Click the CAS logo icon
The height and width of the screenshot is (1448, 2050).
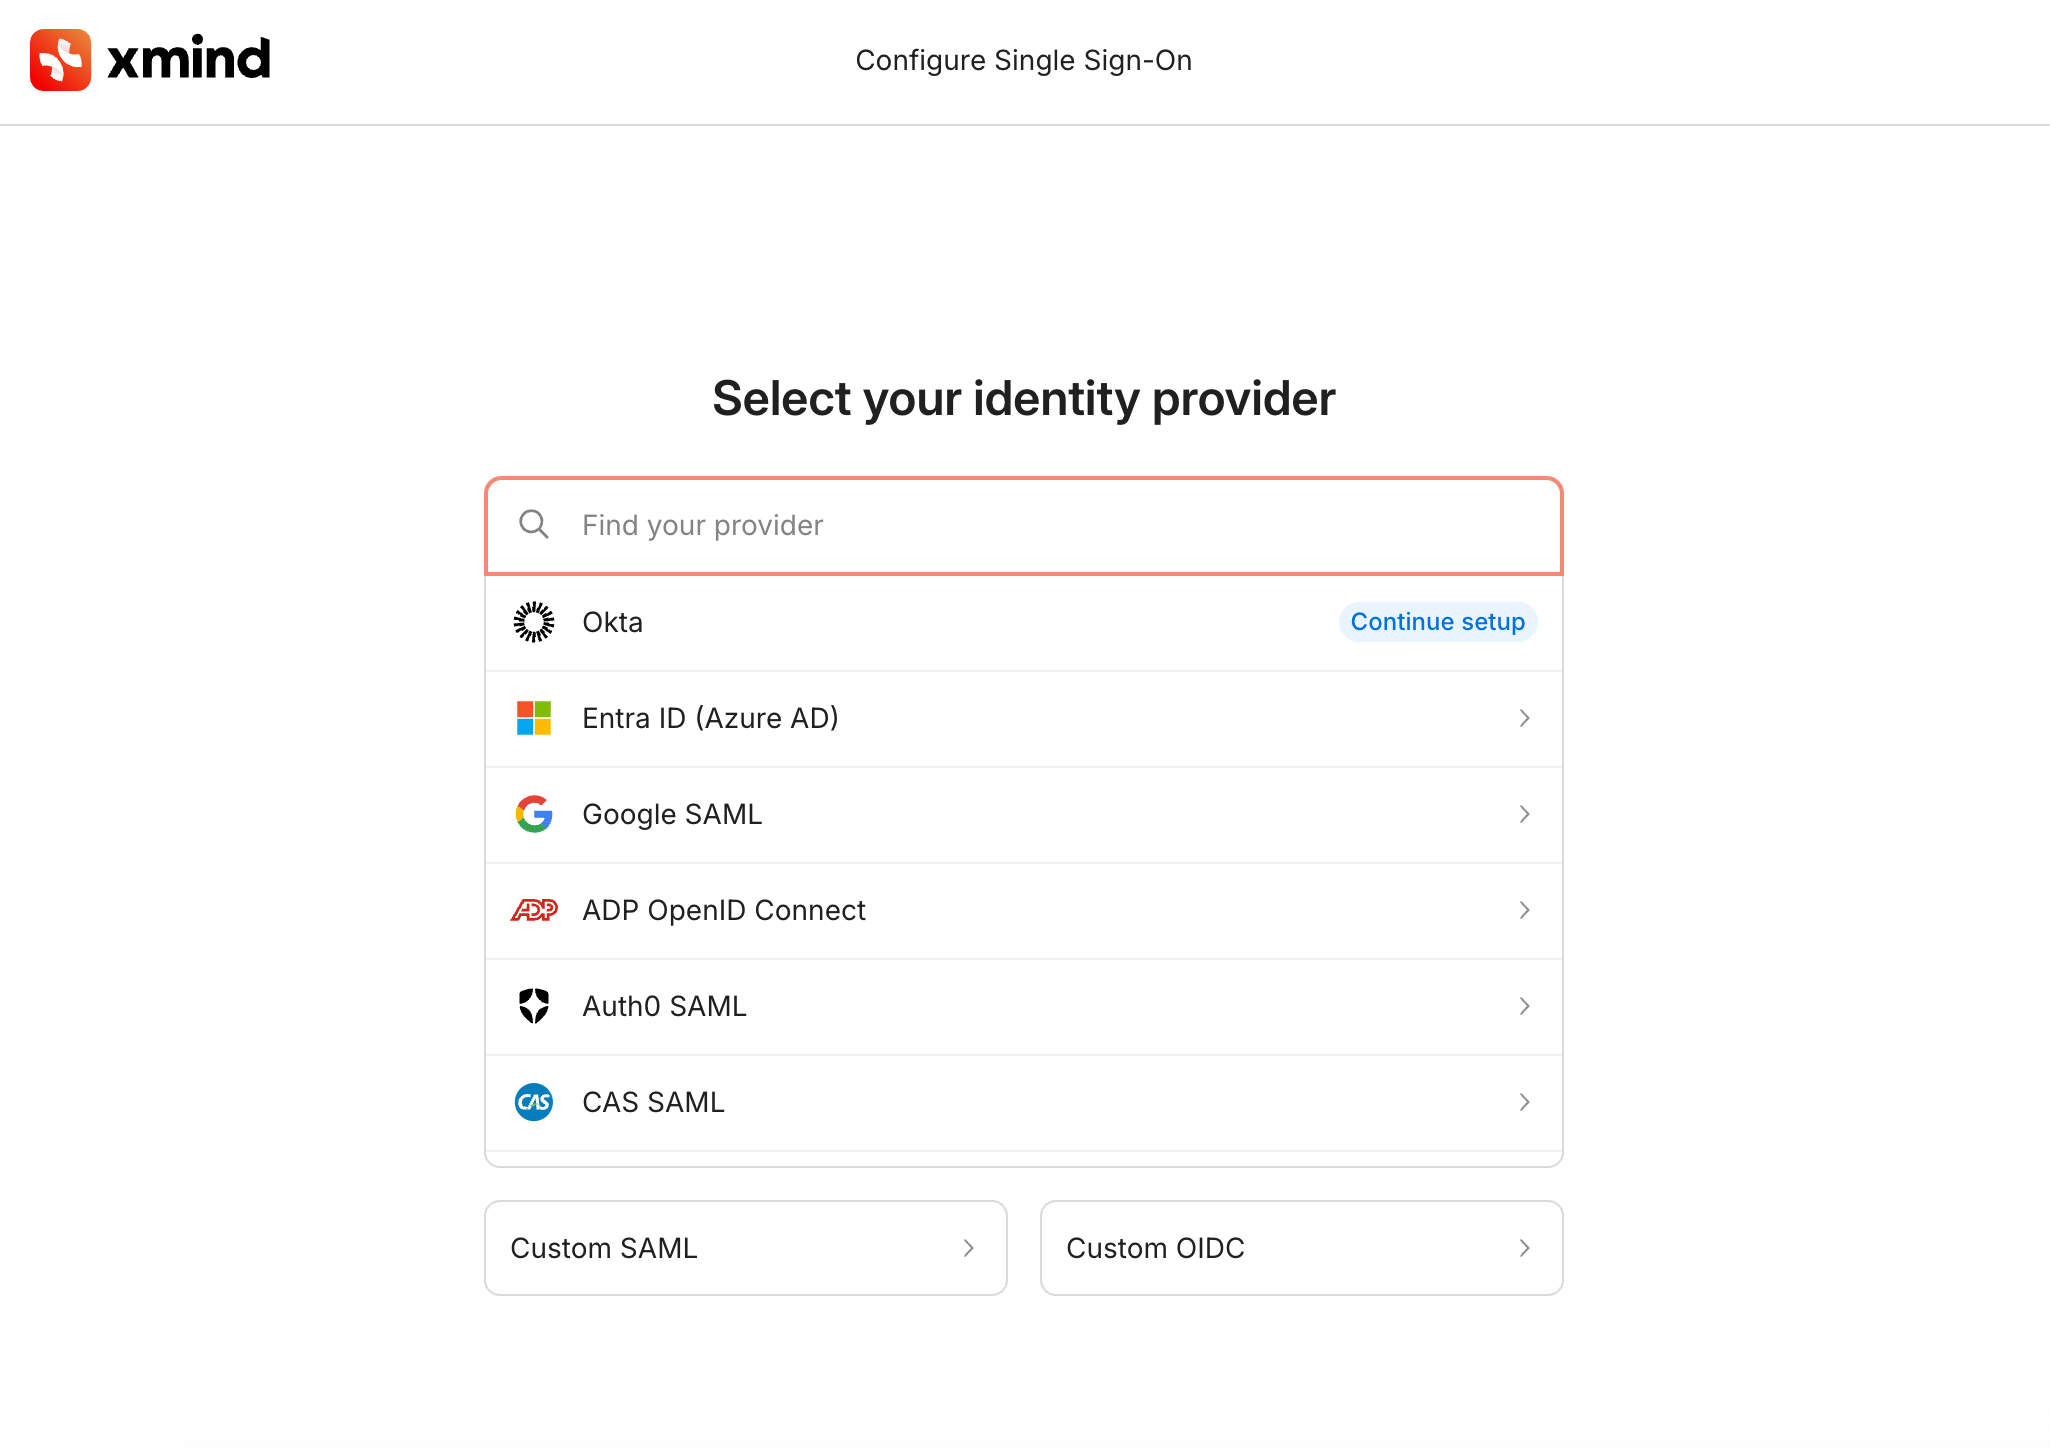534,1102
